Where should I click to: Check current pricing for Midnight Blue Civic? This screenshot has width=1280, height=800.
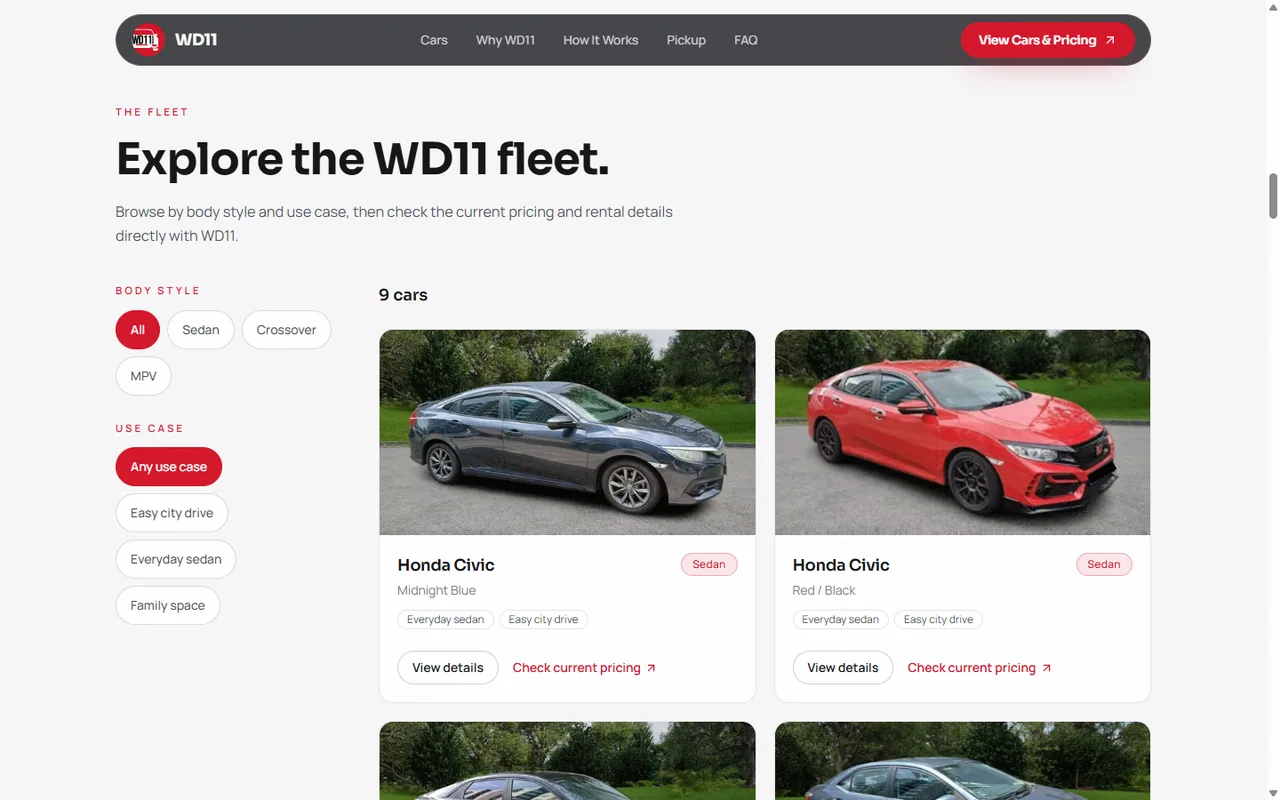585,668
